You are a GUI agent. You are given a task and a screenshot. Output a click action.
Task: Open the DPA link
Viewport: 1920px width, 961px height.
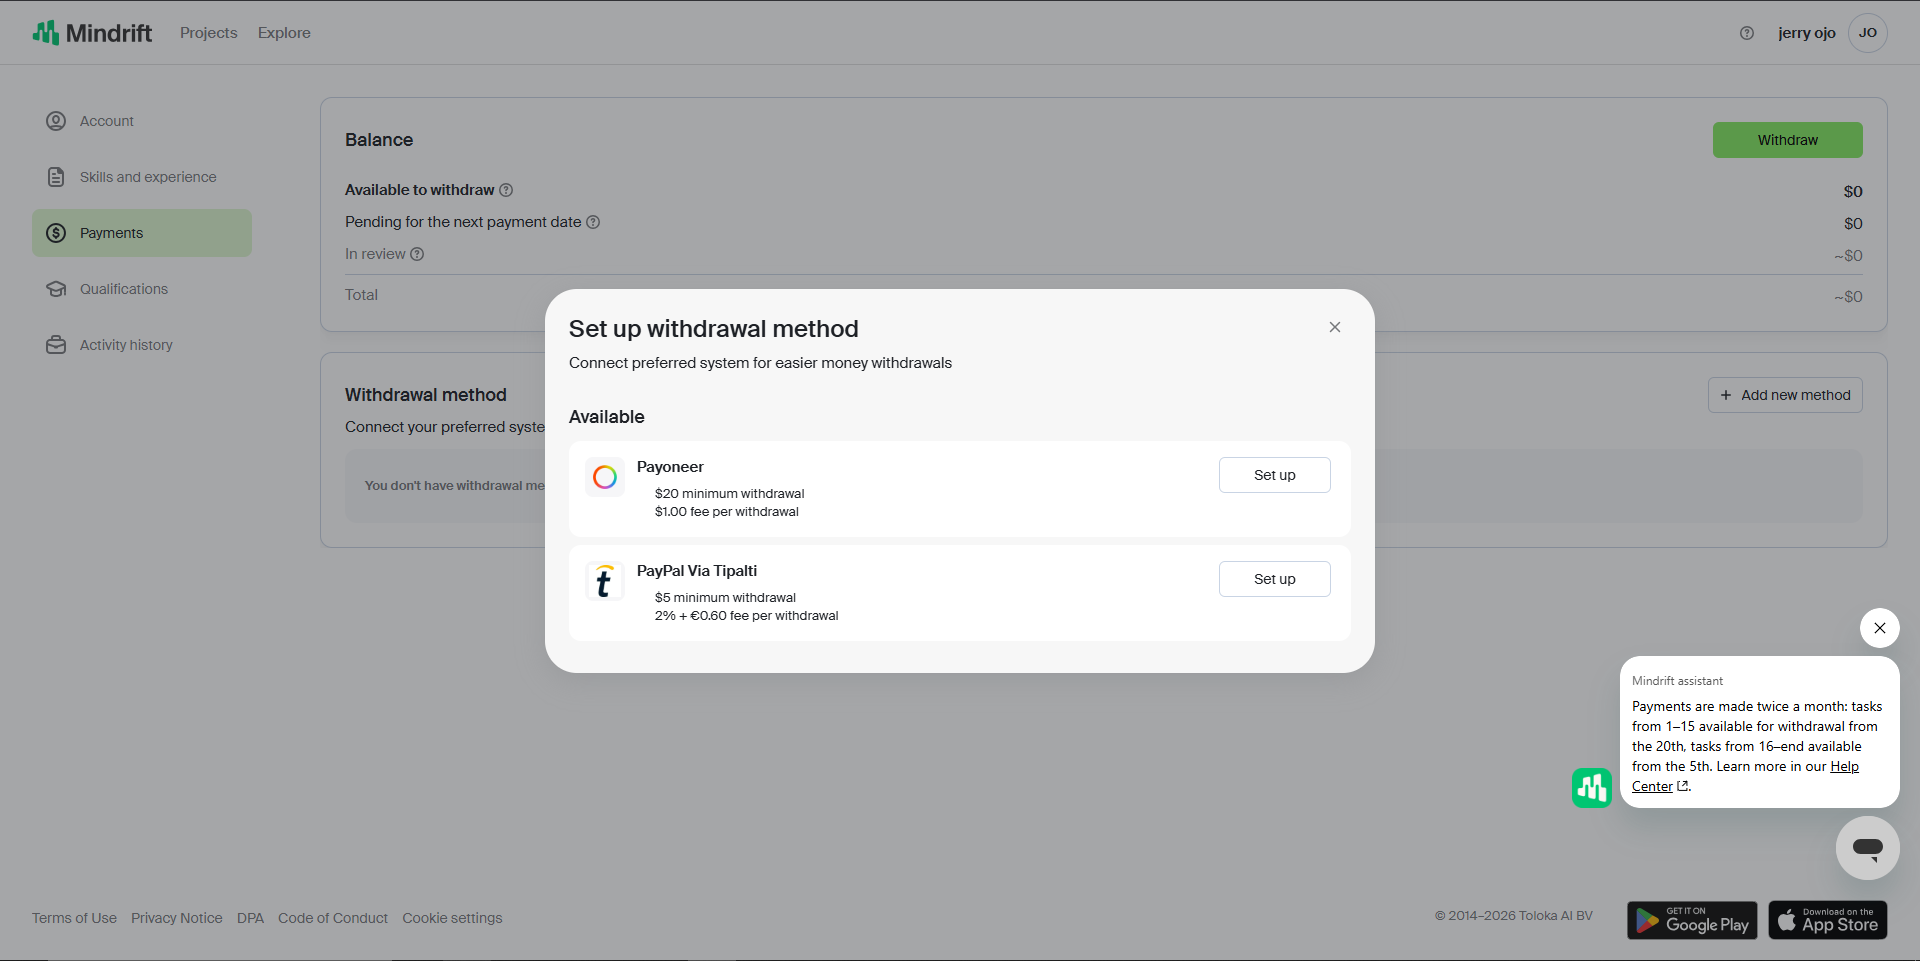tap(250, 918)
